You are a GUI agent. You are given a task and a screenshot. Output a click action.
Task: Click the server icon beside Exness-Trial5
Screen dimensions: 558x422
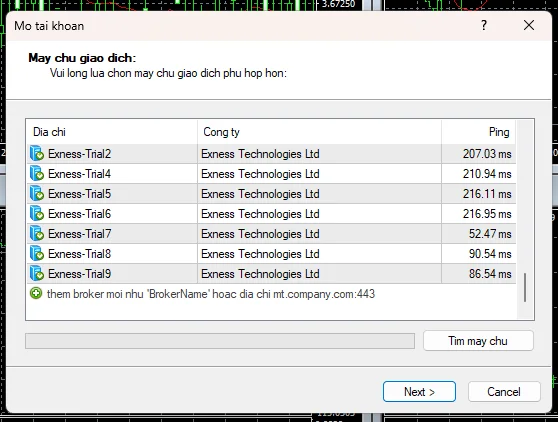tap(37, 194)
